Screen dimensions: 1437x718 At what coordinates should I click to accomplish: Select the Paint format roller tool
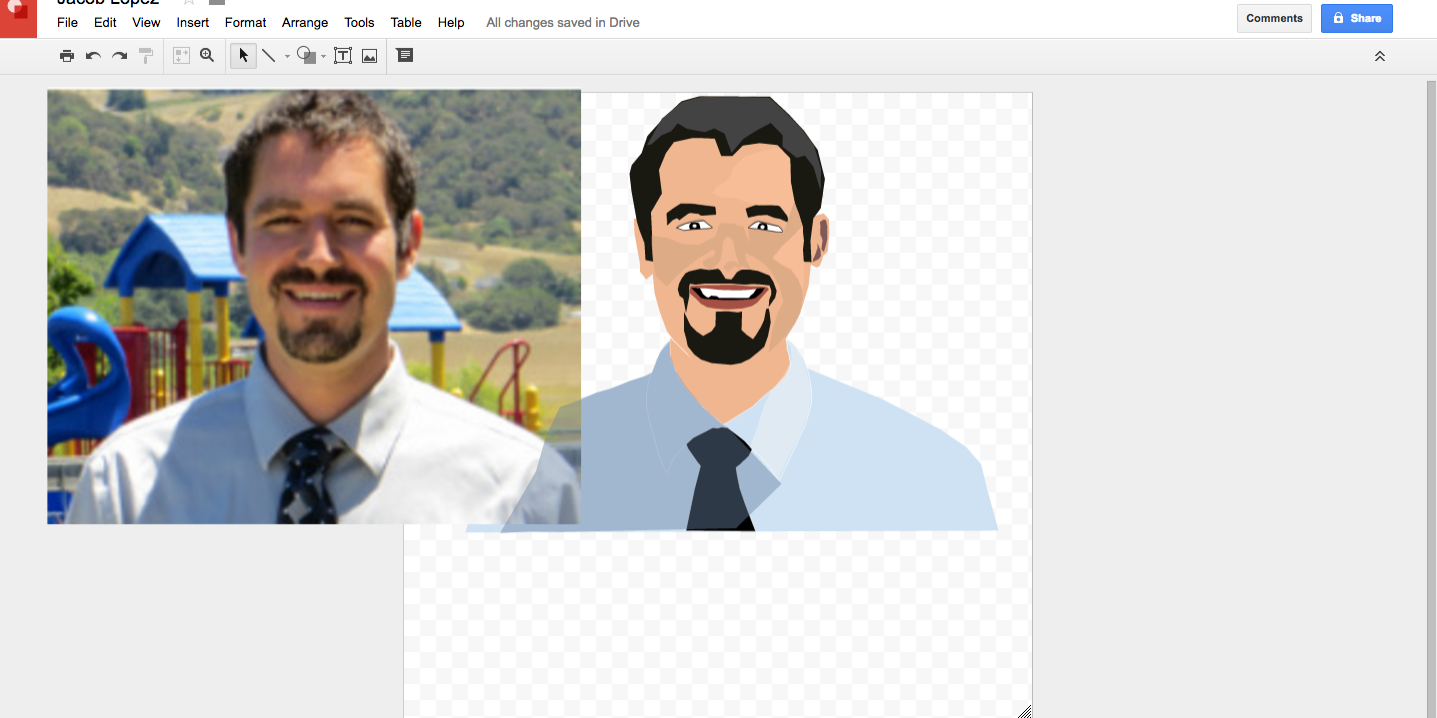coord(146,56)
